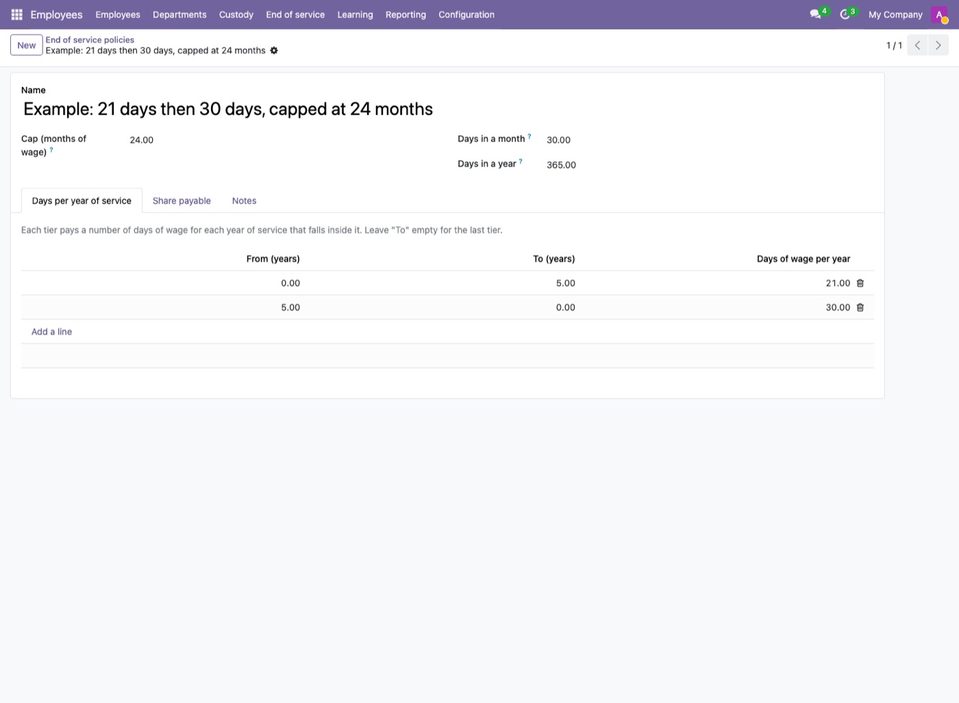
Task: Open the Reporting menu
Action: pos(405,15)
